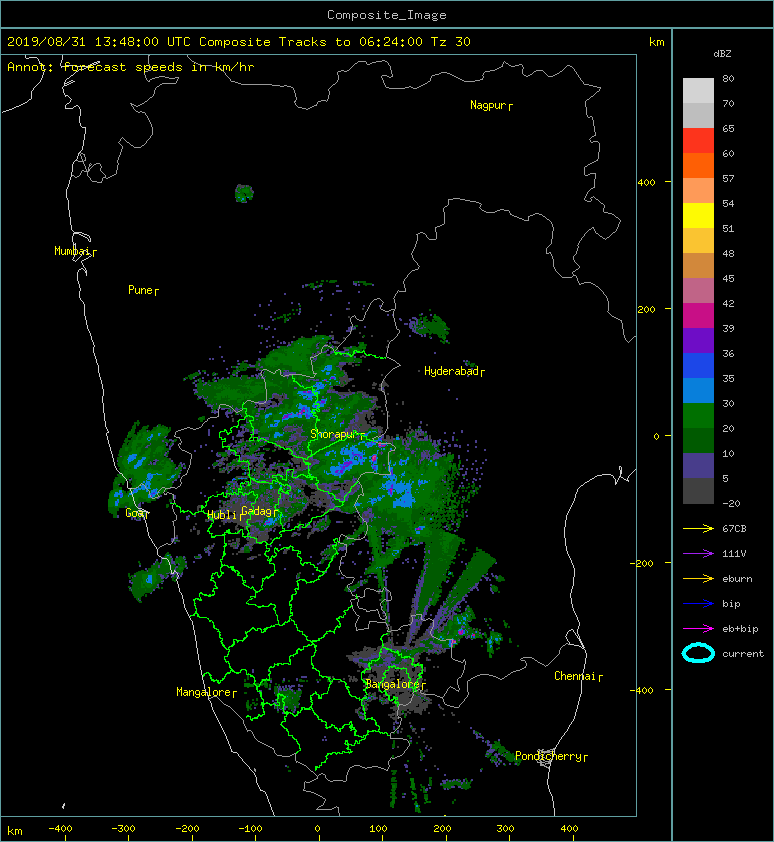This screenshot has width=774, height=842.
Task: Click the -300 tick label on horizontal axis
Action: pos(123,829)
